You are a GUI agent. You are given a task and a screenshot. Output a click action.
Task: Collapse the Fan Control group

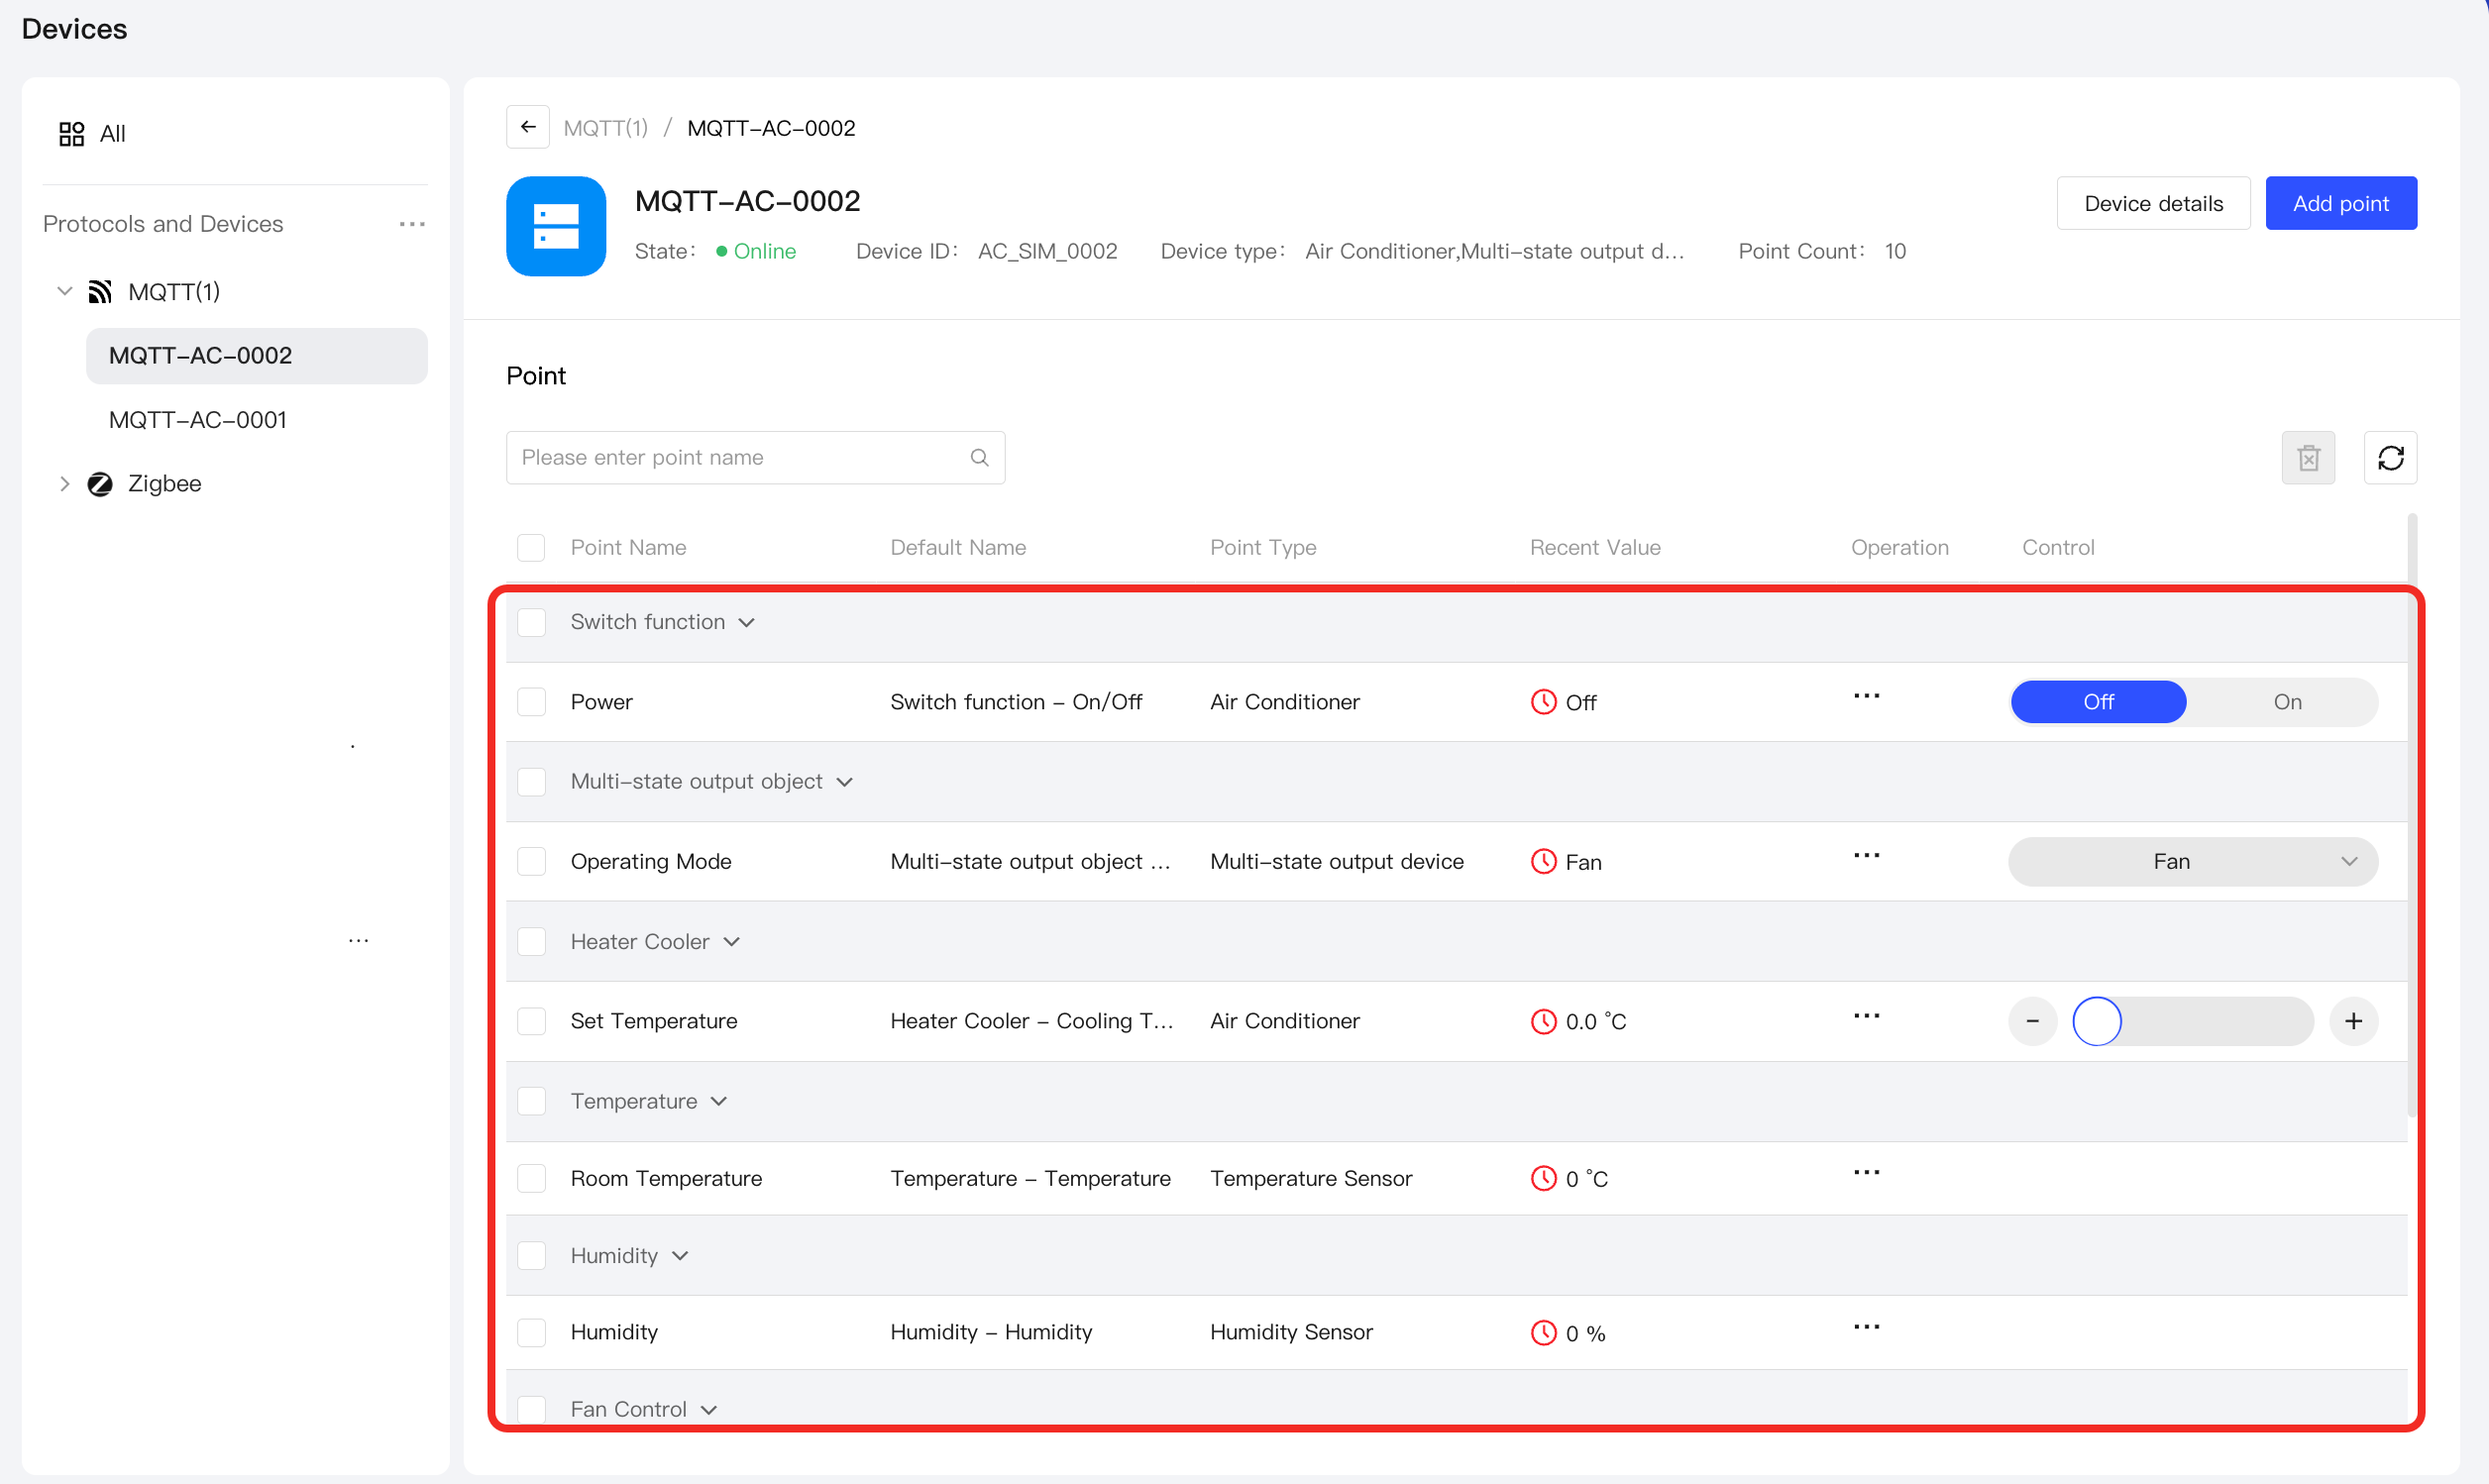point(709,1410)
